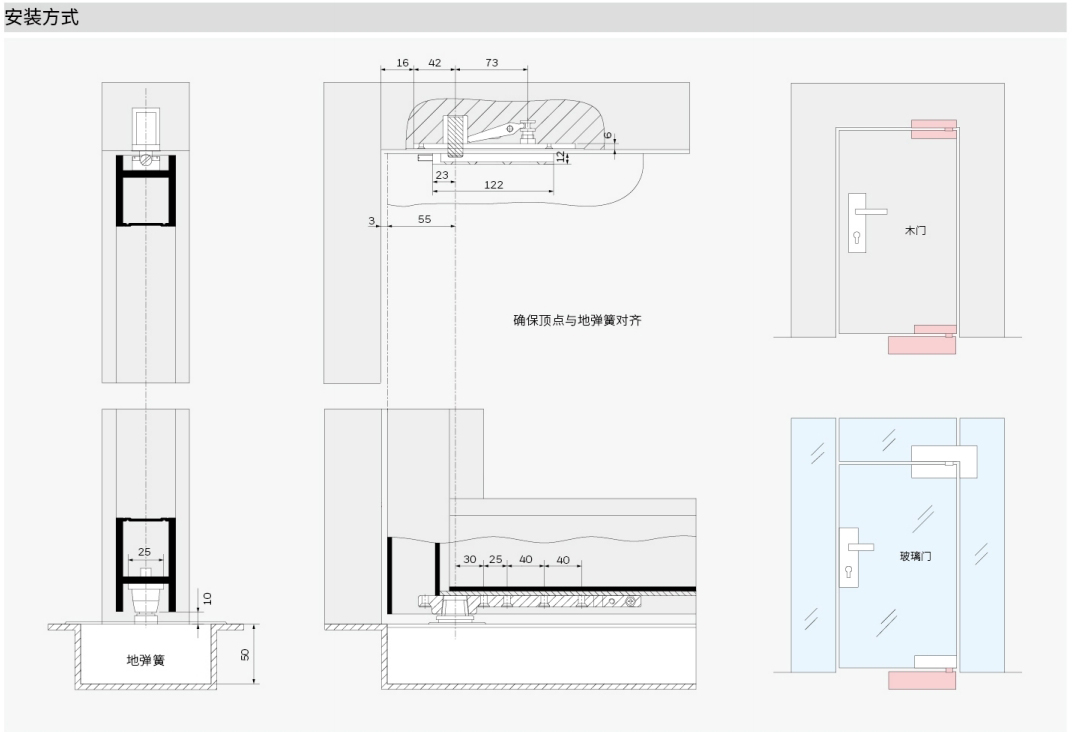This screenshot has height=732, width=1072.
Task: Click the vertical 50 depth dimension
Action: click(244, 654)
